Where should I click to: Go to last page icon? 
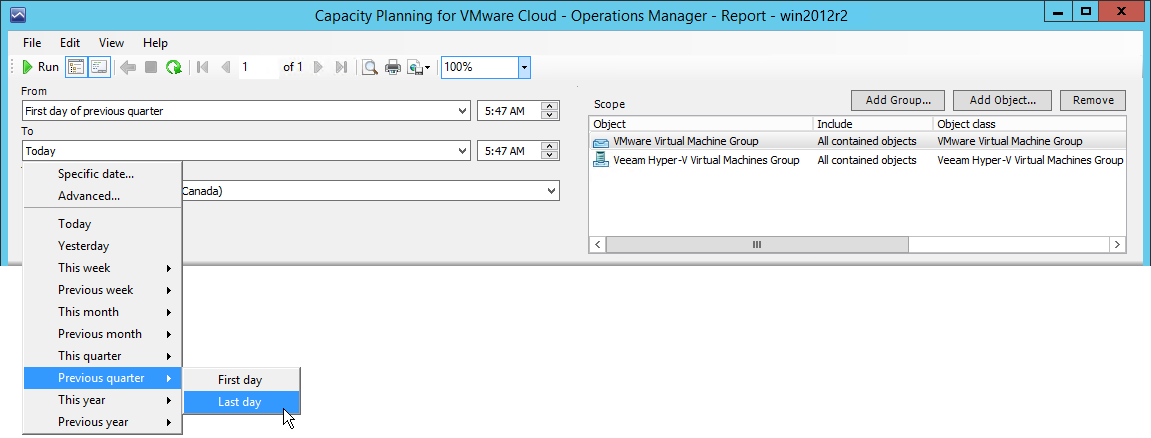tap(341, 67)
